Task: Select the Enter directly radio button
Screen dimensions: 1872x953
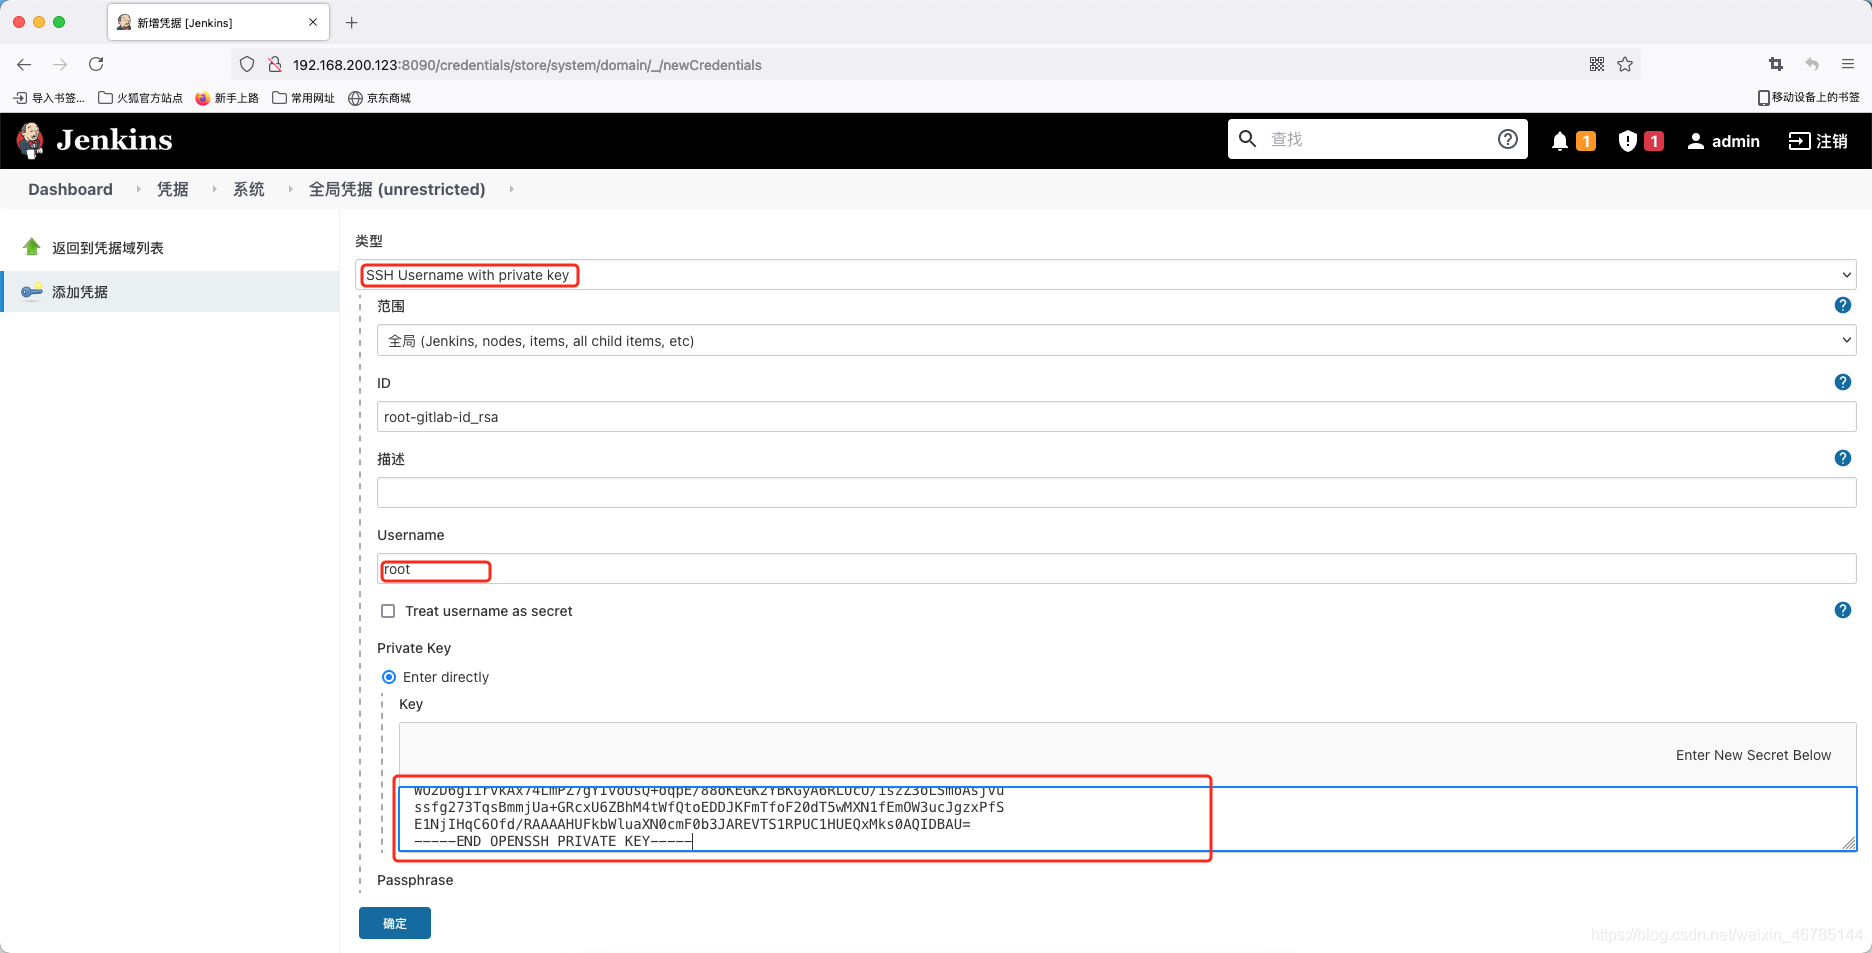Action: [389, 677]
